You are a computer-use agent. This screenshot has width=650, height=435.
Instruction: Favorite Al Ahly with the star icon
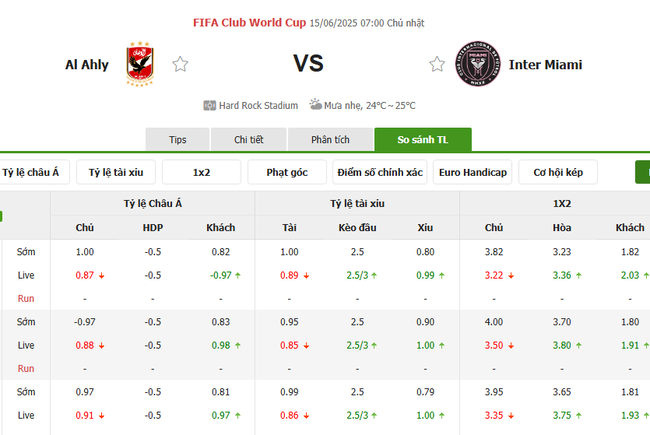[x=180, y=65]
